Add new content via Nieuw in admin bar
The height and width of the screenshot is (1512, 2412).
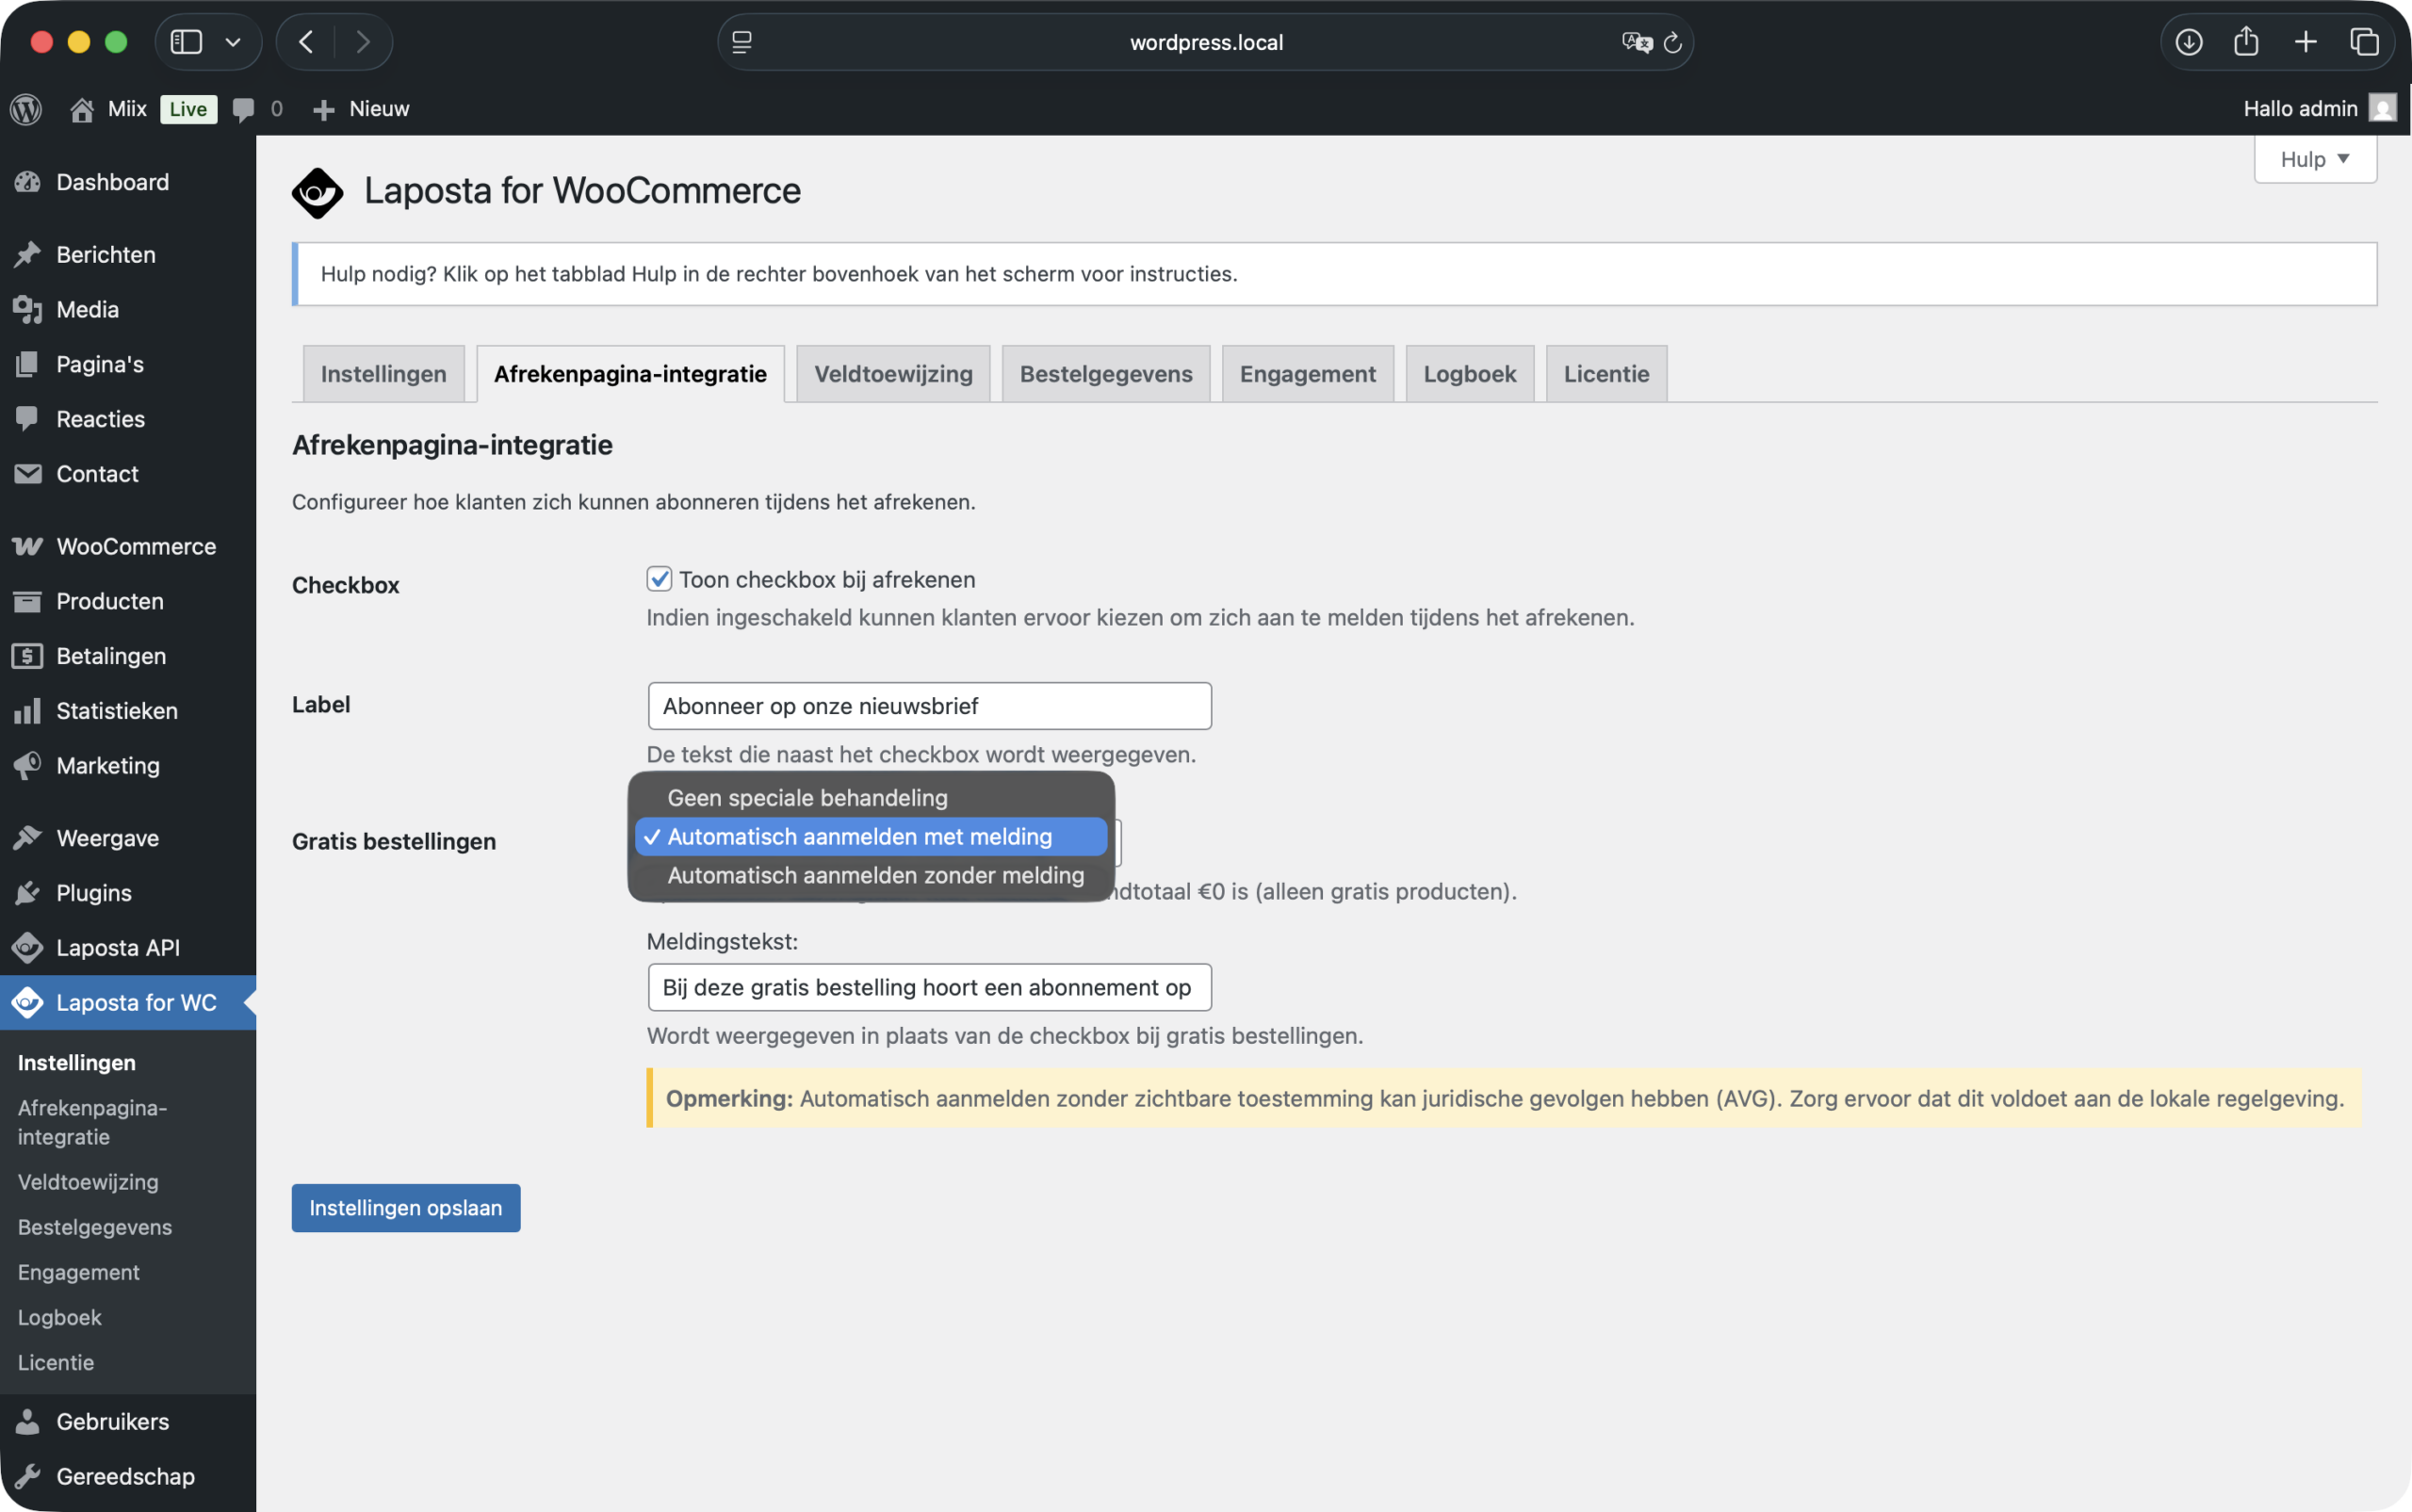tap(361, 109)
